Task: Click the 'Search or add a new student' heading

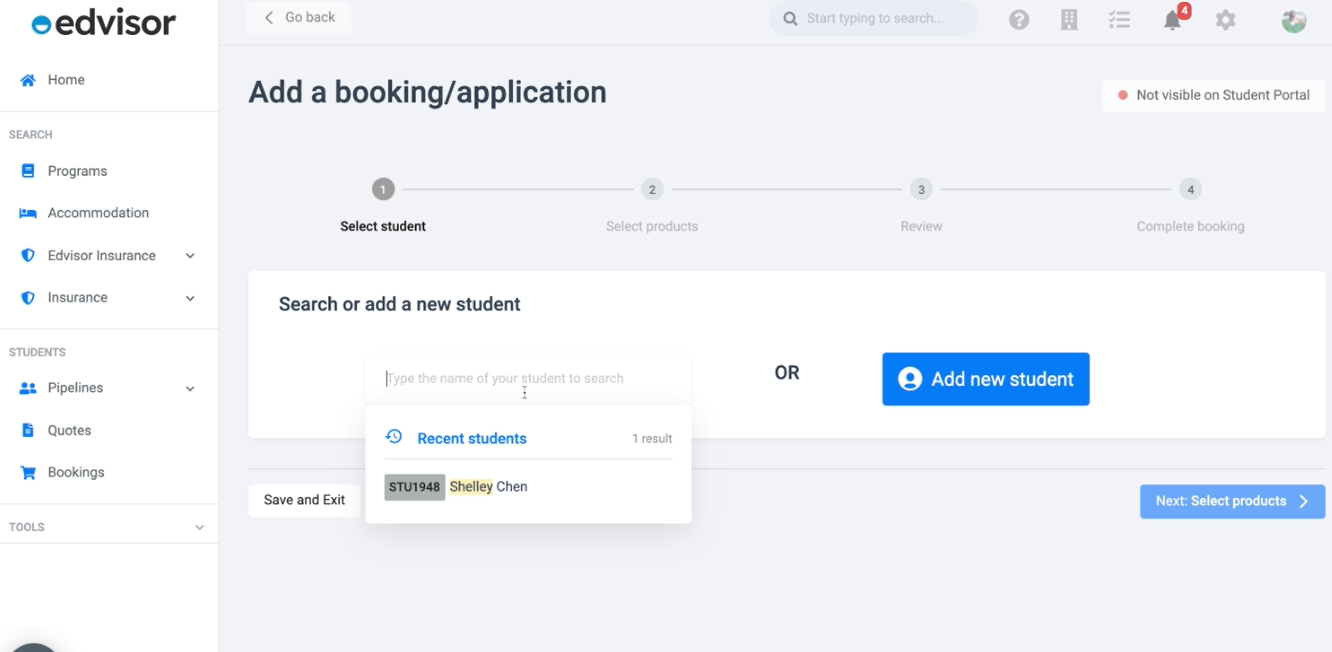Action: (399, 304)
